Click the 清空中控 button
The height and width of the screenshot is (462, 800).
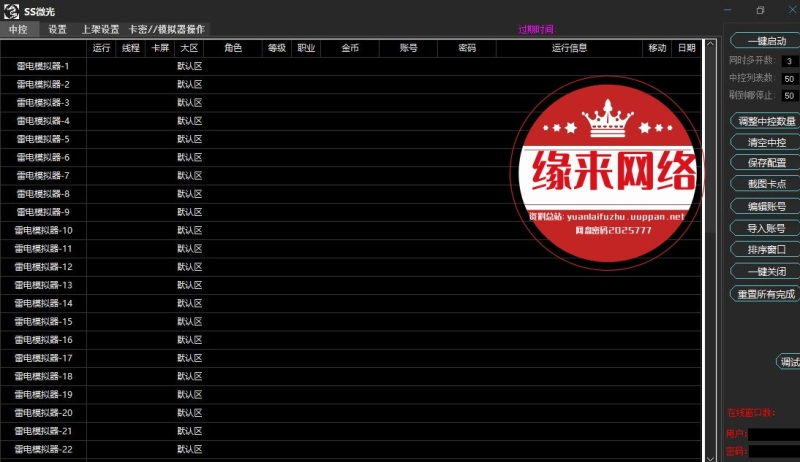(766, 142)
